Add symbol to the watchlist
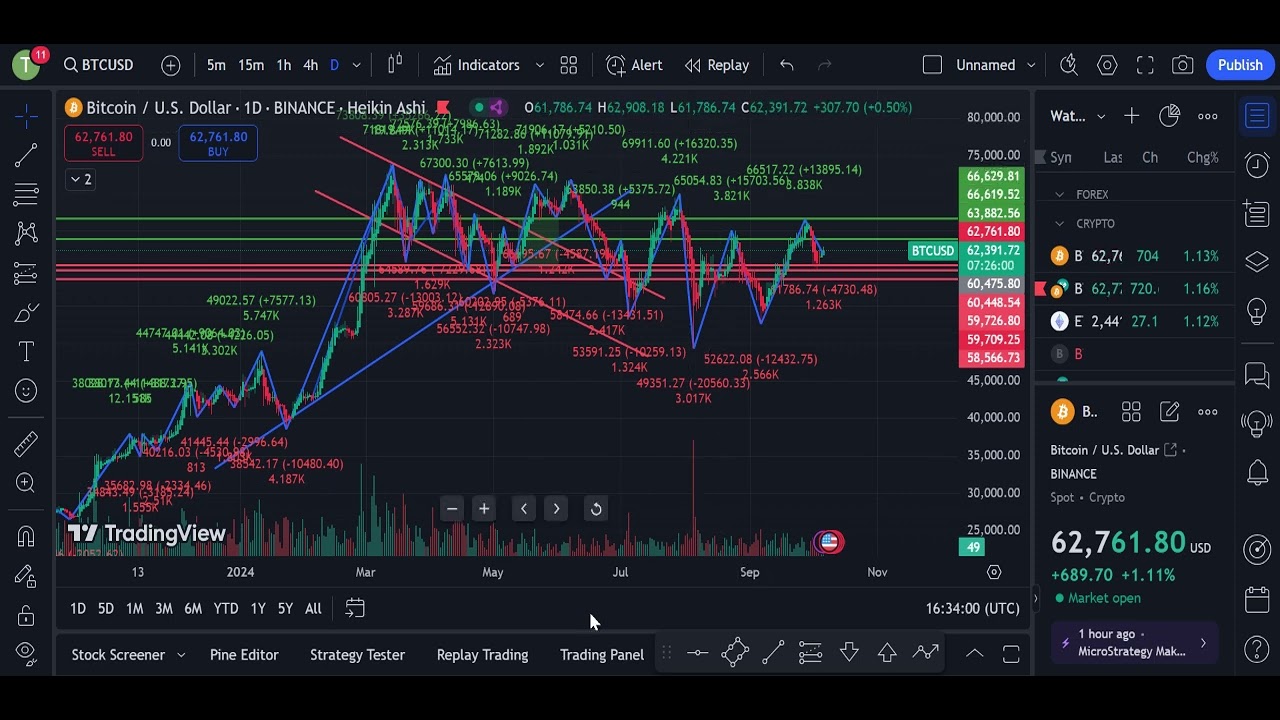 click(1131, 116)
